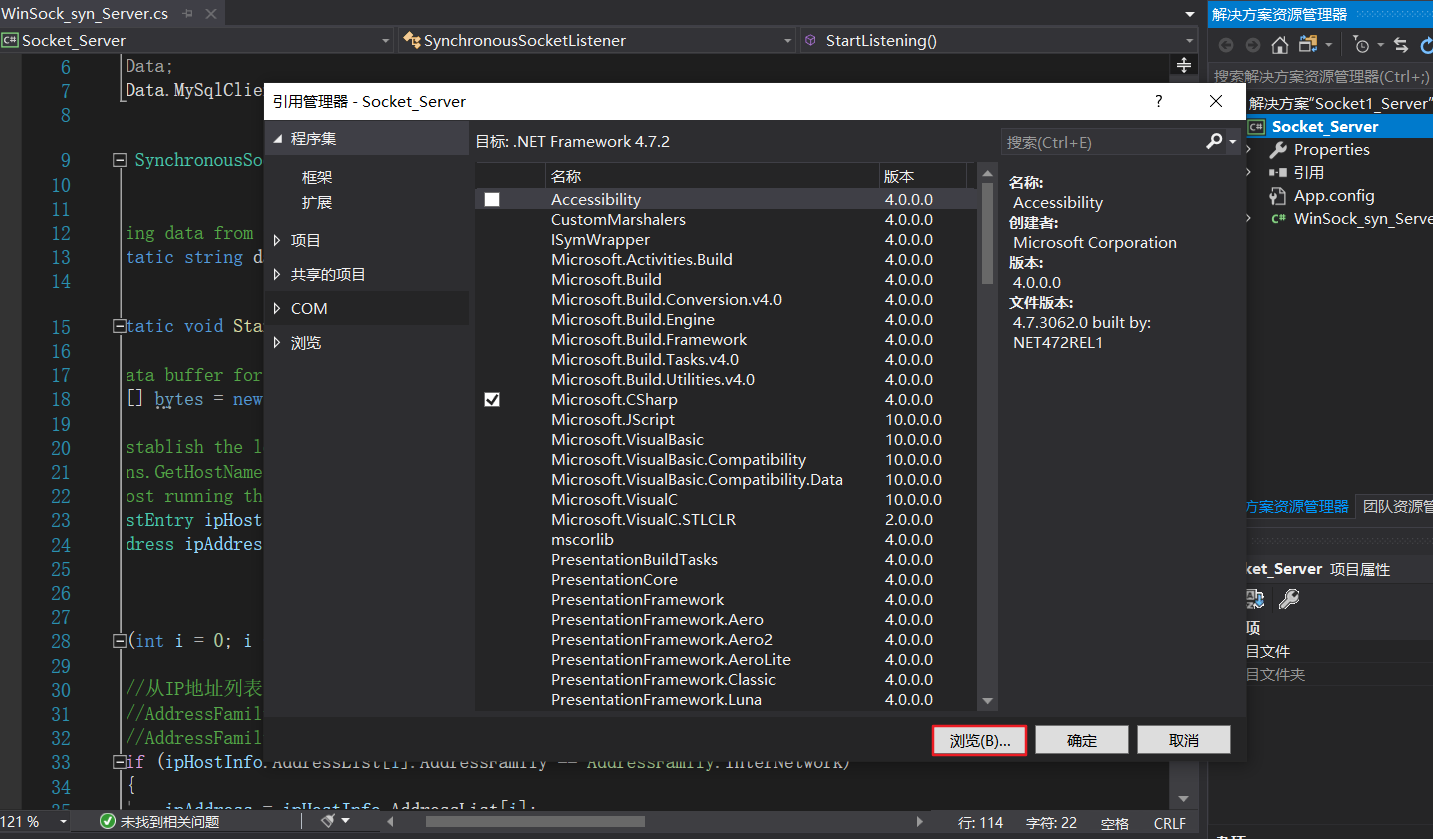Click the search magnifier icon in reference manager
Viewport: 1433px width, 839px height.
[x=1214, y=142]
